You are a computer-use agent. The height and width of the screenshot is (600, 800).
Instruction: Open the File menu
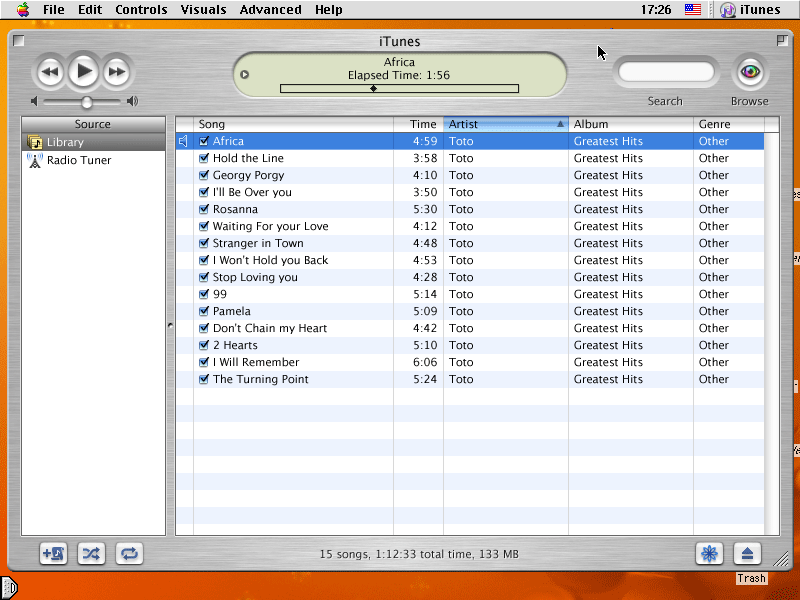tap(54, 10)
